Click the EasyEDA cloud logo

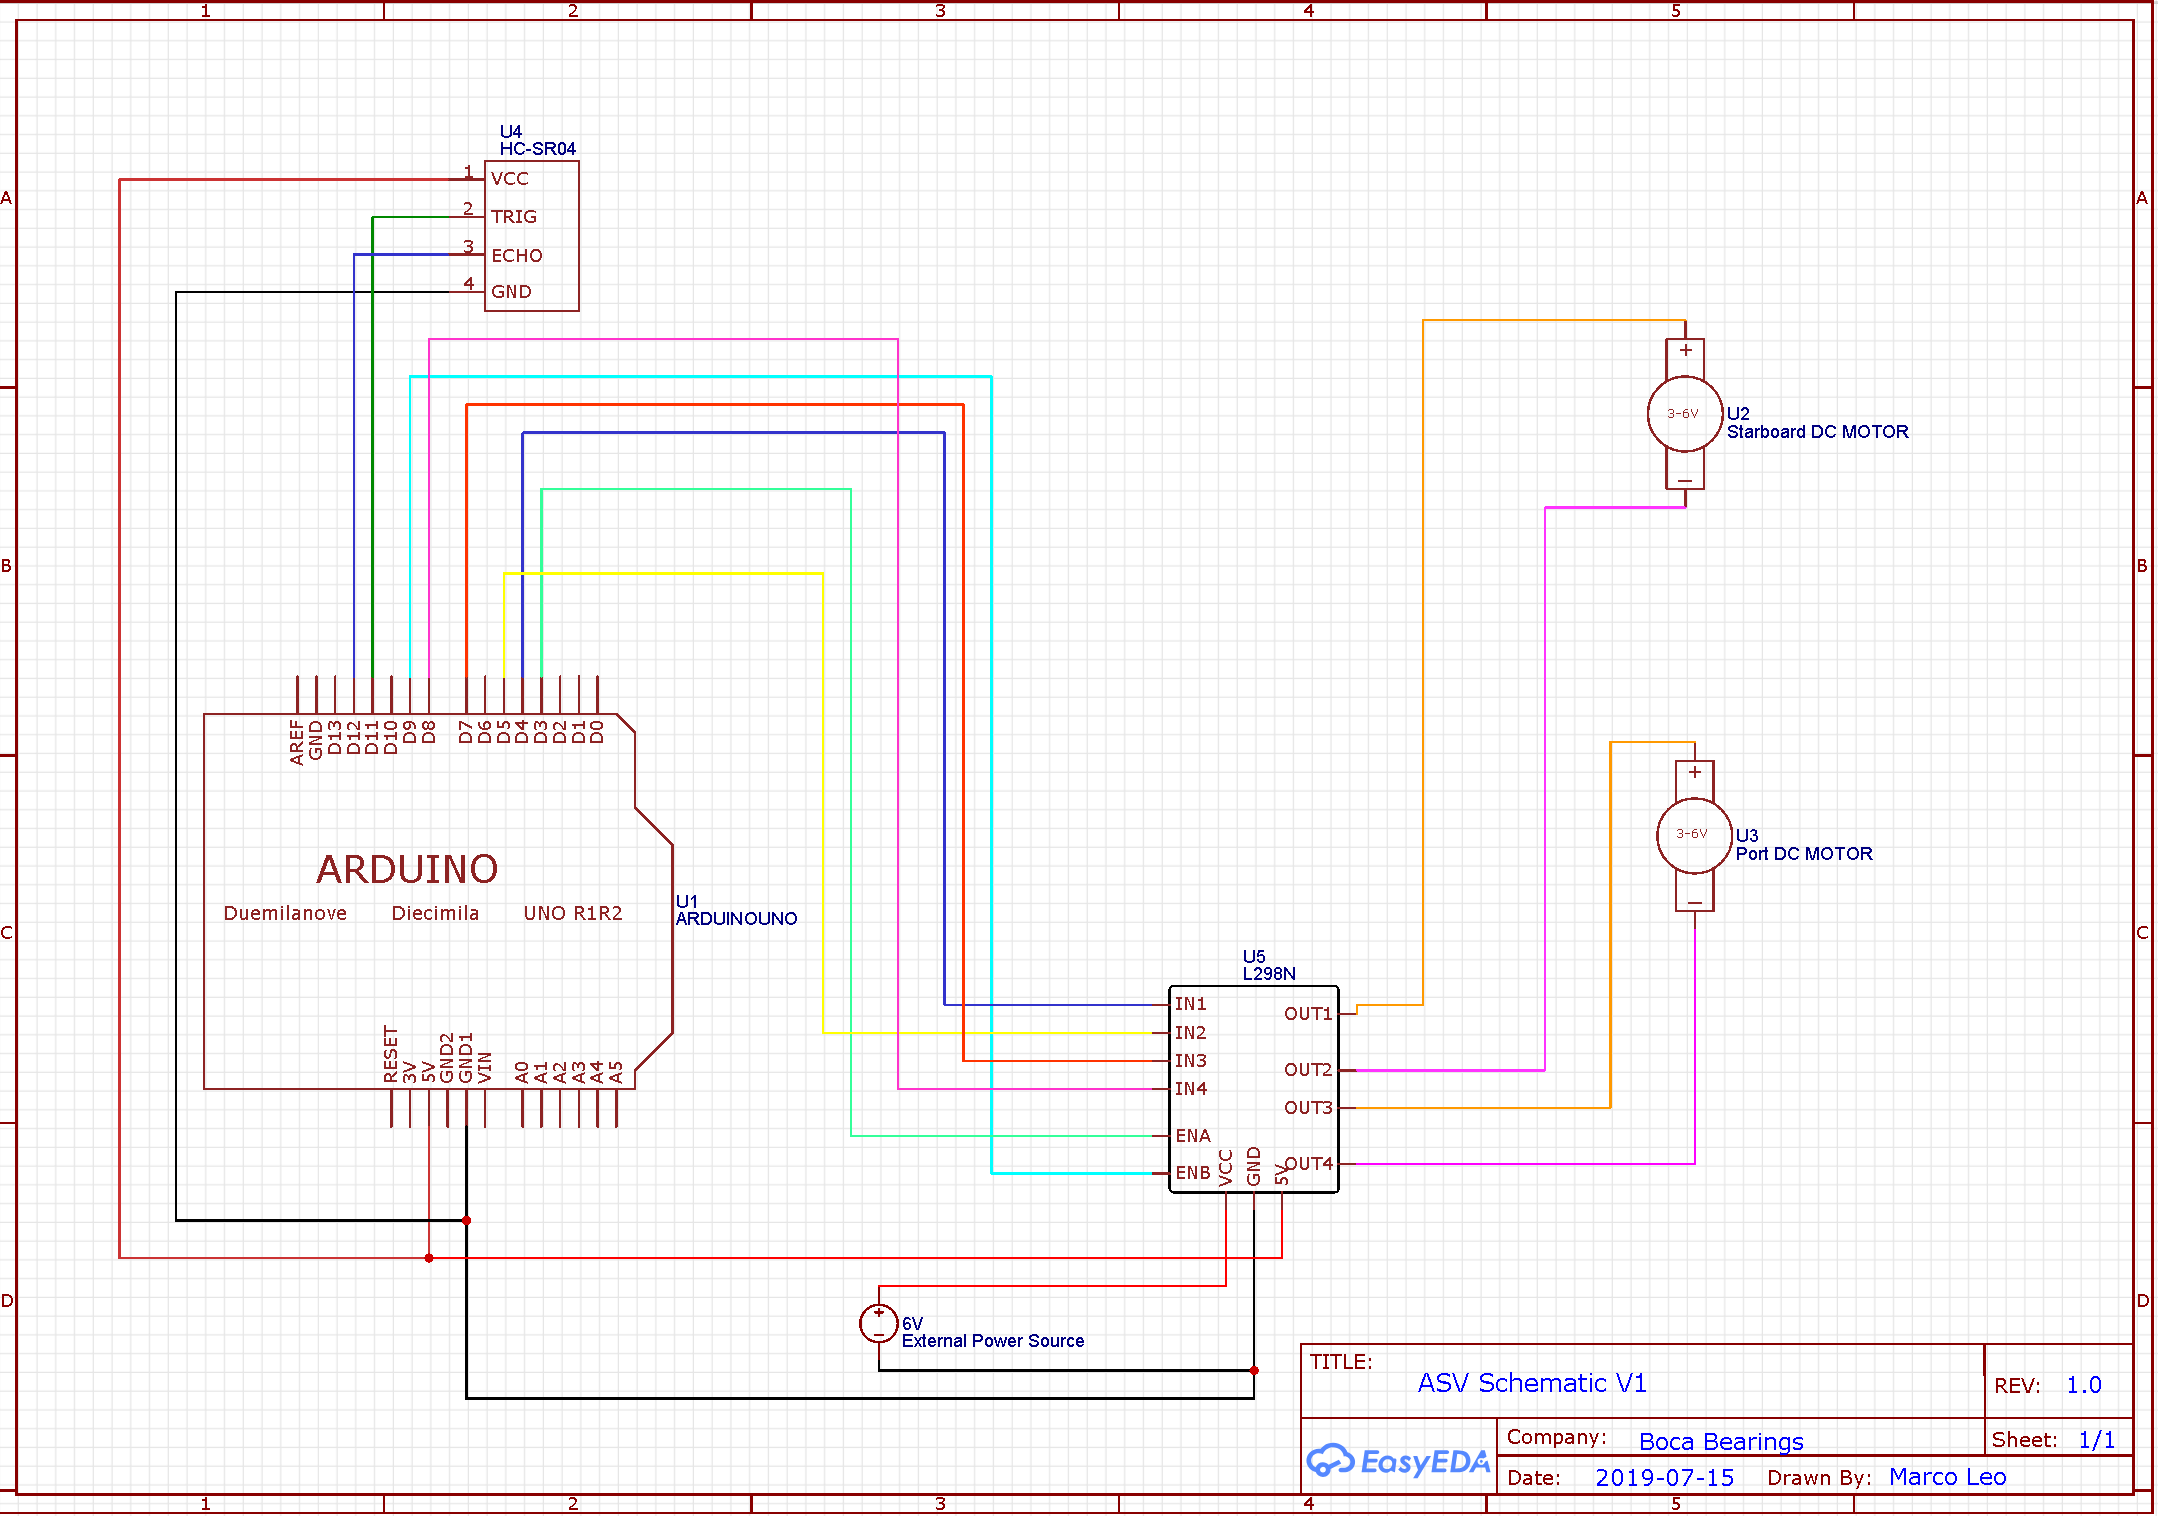[x=1329, y=1461]
